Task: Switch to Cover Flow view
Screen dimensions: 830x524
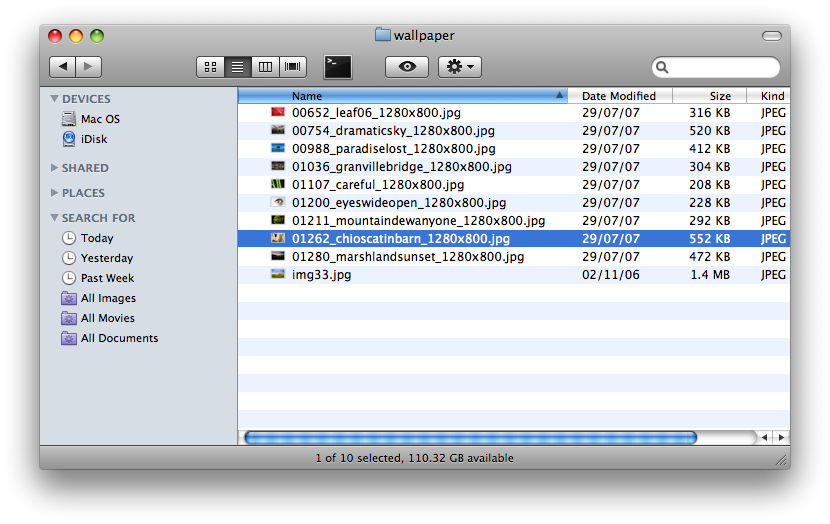Action: (293, 67)
